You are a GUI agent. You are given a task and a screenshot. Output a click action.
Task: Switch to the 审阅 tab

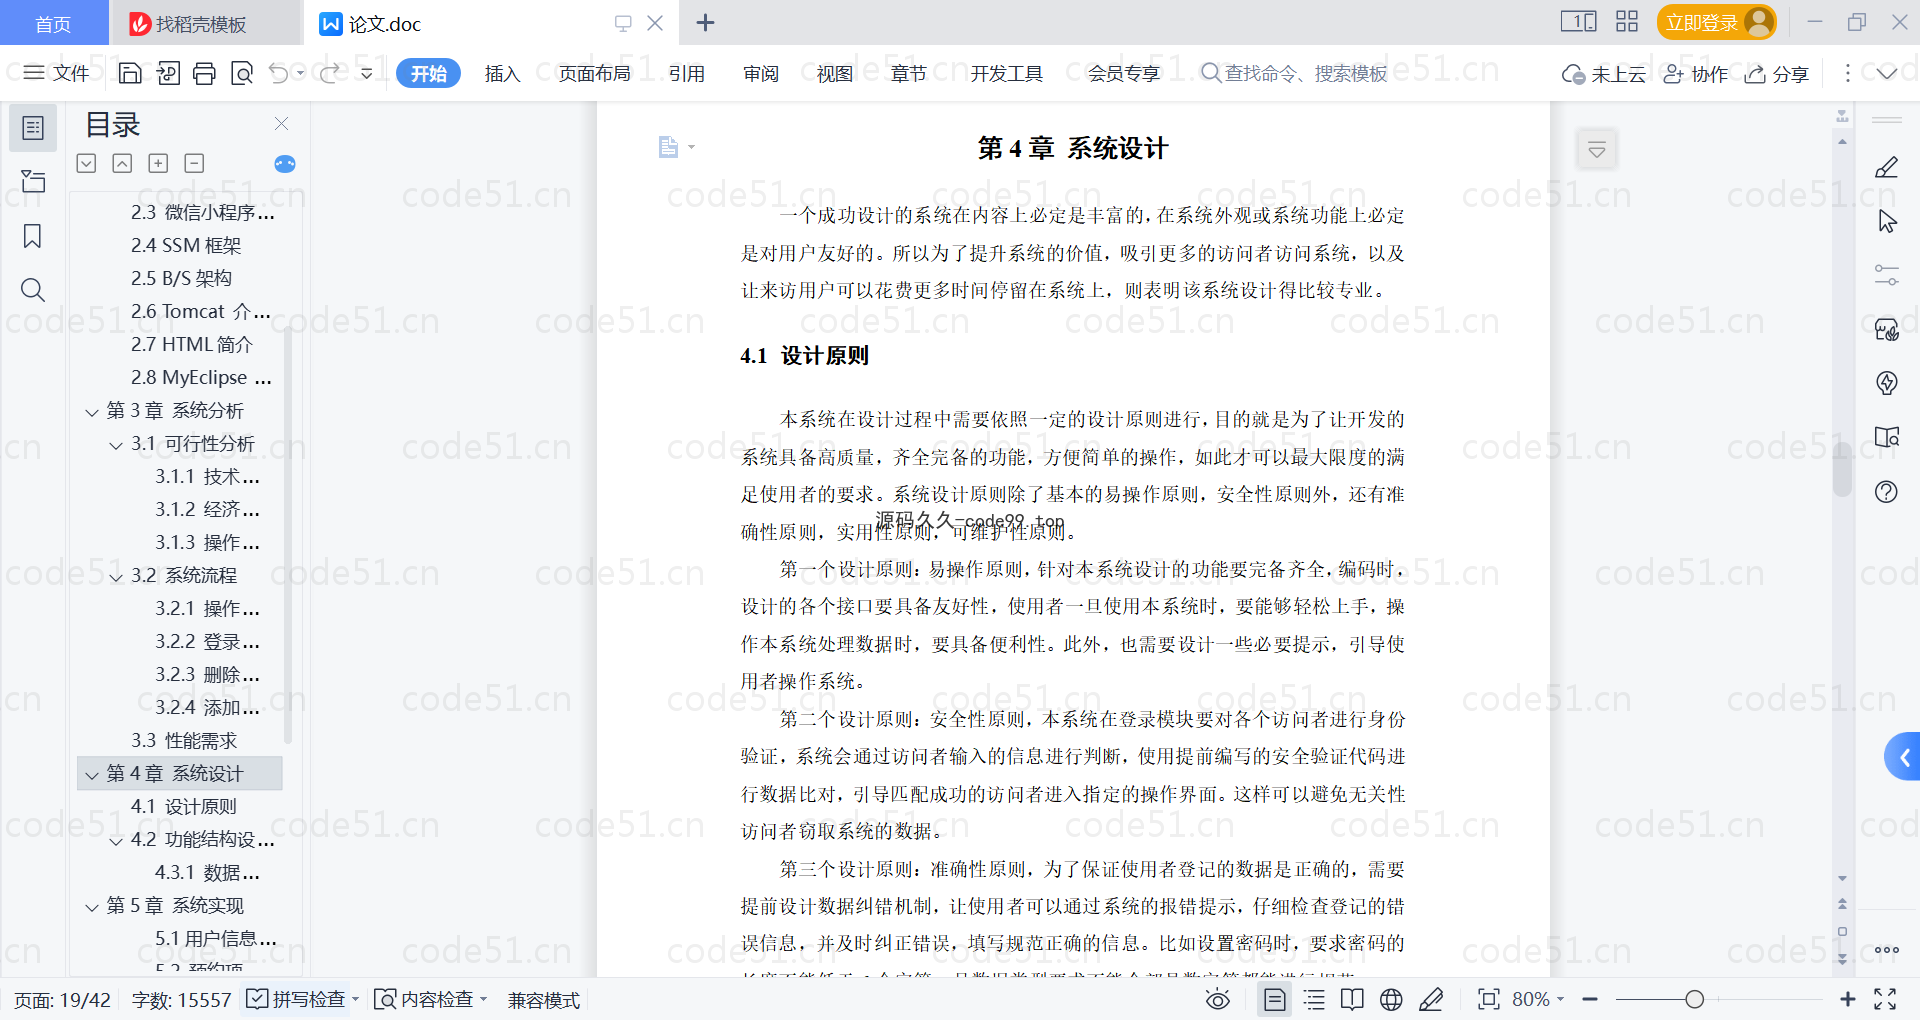[761, 73]
